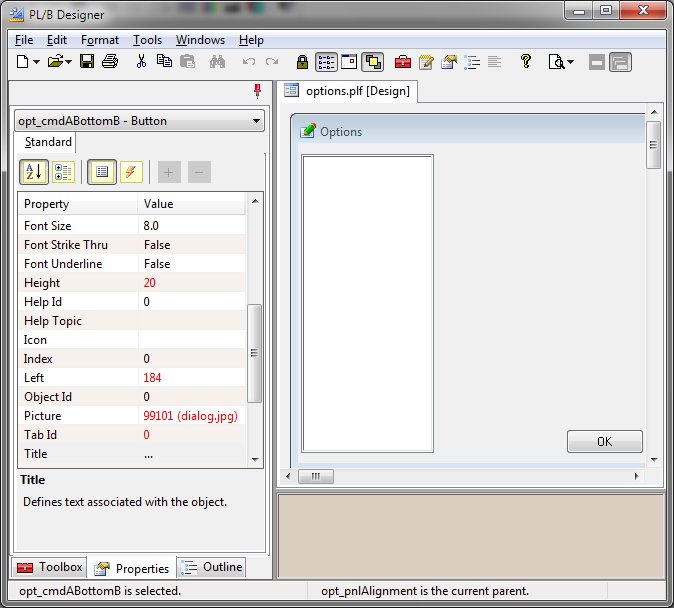Open the opt_cmdABottomB object selector dropdown

pyautogui.click(x=257, y=121)
